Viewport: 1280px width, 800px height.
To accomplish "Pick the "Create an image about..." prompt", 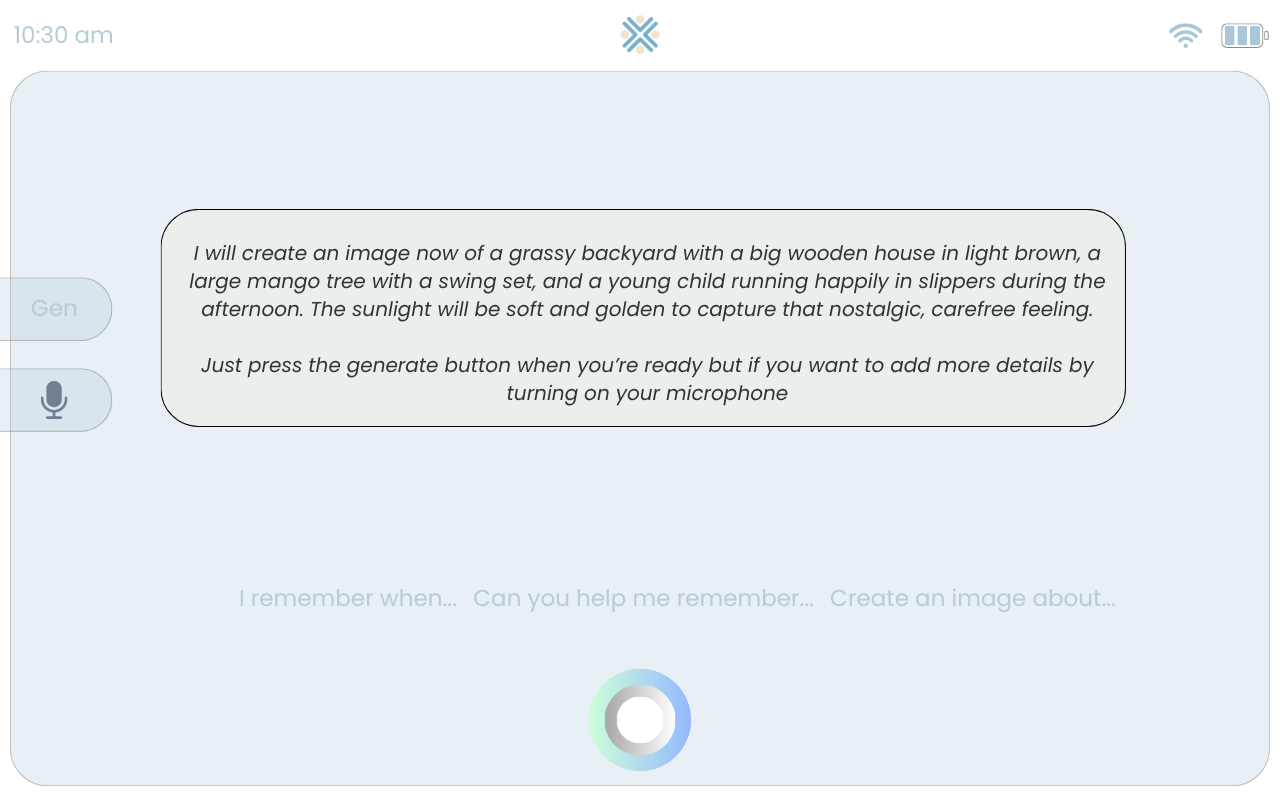I will point(972,598).
